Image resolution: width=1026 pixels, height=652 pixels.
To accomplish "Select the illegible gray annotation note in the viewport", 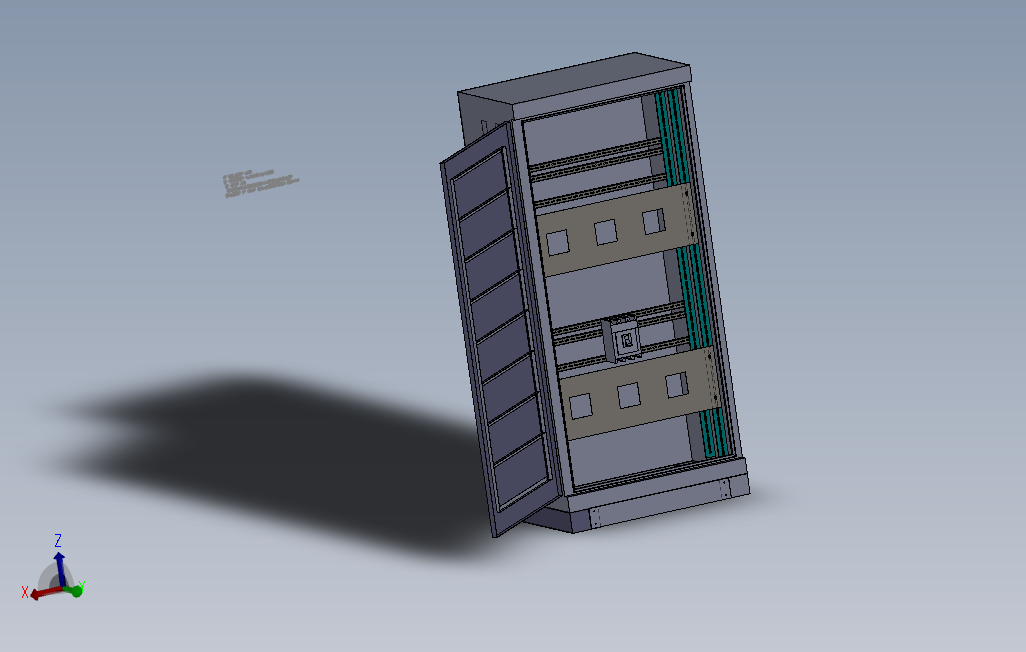I will (260, 183).
